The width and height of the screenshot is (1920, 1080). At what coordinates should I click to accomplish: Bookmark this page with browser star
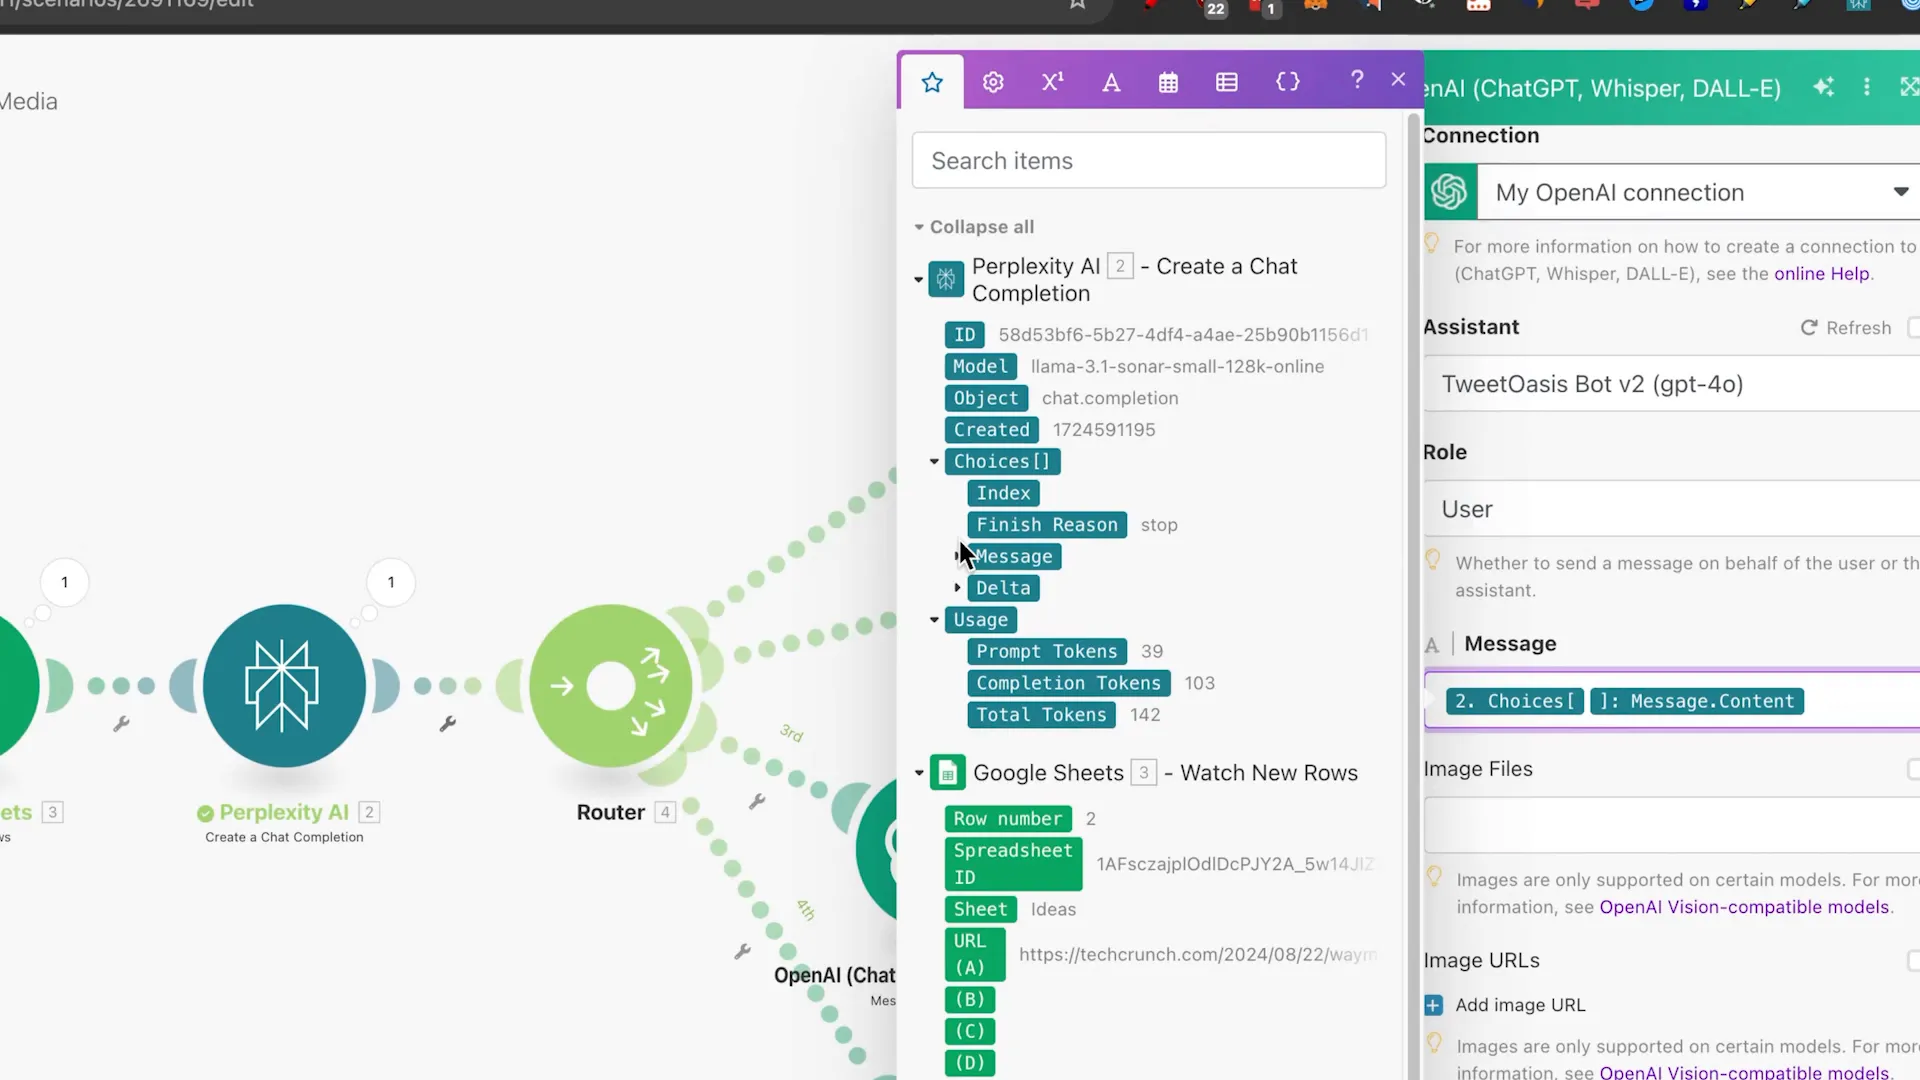[x=1077, y=4]
